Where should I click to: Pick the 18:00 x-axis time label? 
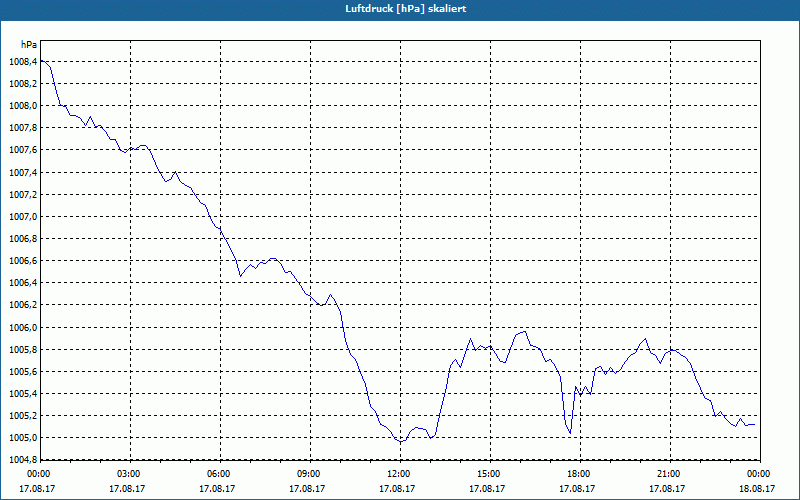coord(580,474)
